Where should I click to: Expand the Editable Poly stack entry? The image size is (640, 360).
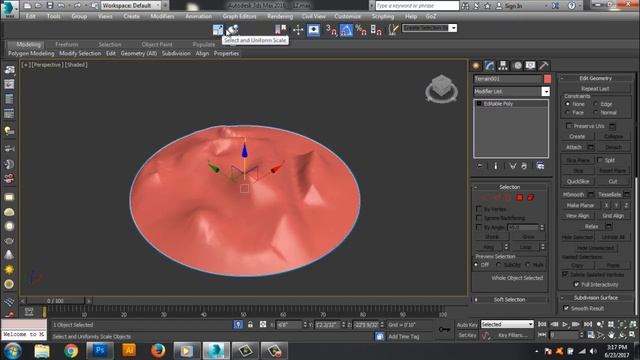click(x=479, y=104)
